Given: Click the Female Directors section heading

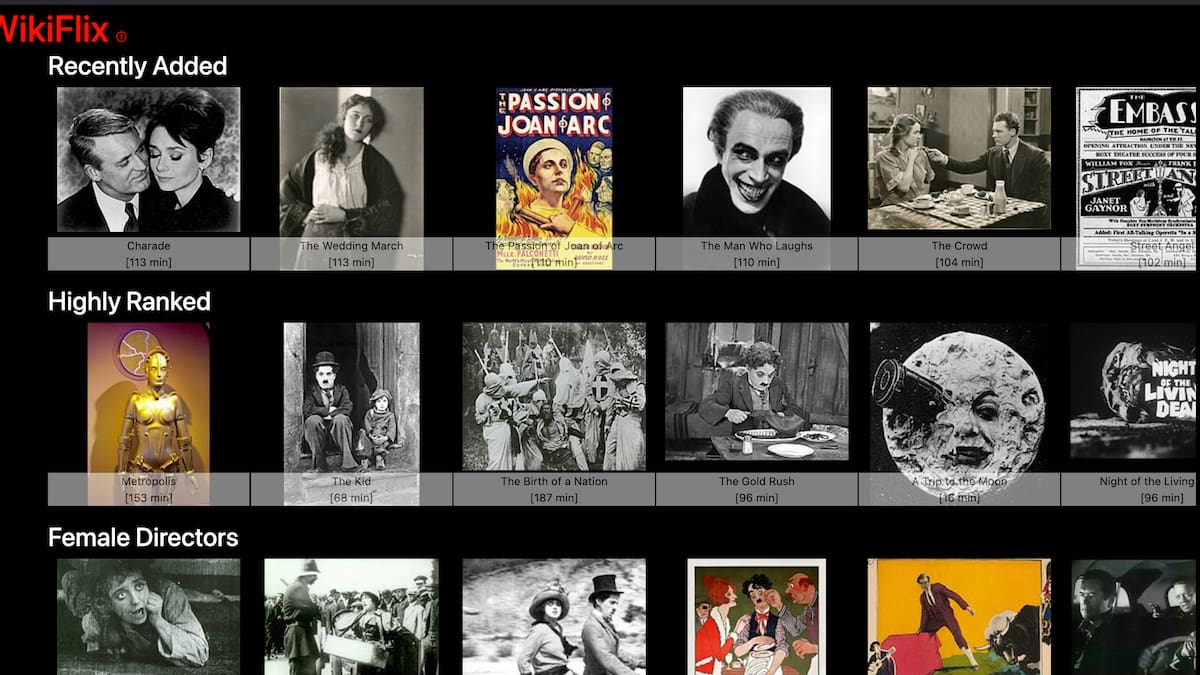Looking at the screenshot, I should [x=143, y=538].
